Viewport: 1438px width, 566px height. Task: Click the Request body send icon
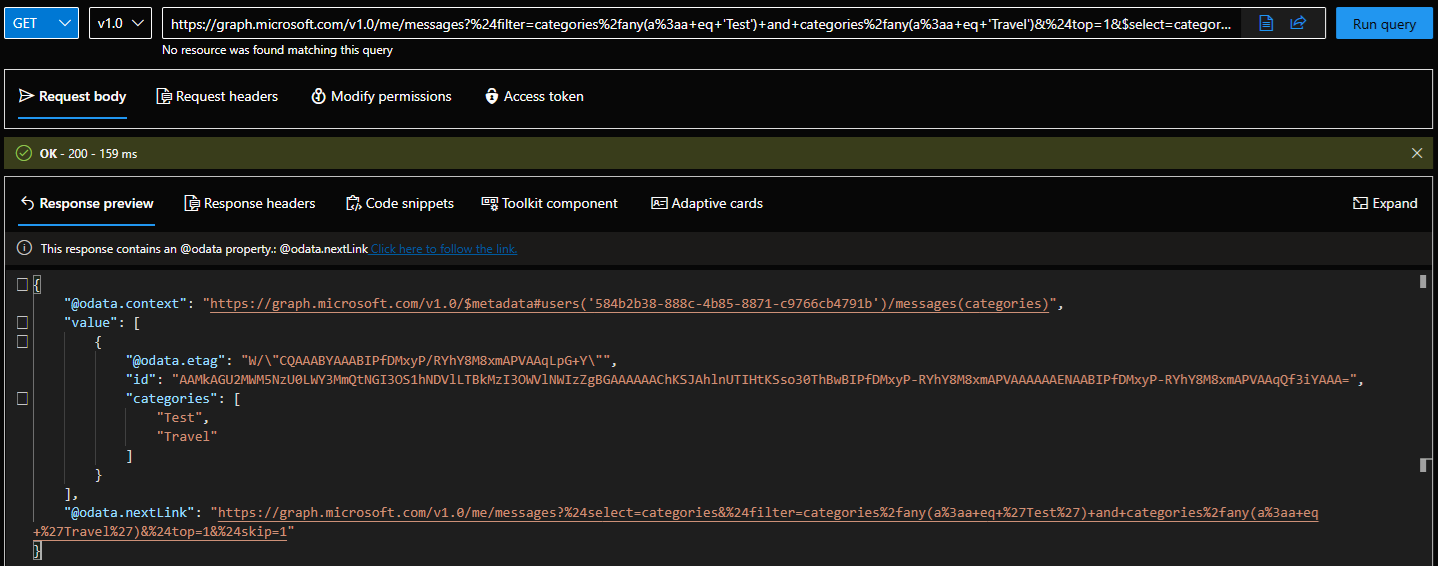click(x=27, y=97)
